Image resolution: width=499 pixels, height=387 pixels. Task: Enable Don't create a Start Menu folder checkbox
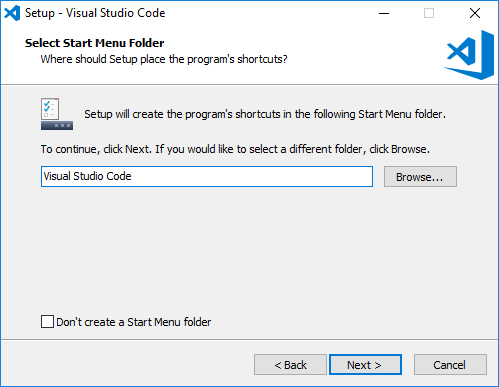point(47,322)
